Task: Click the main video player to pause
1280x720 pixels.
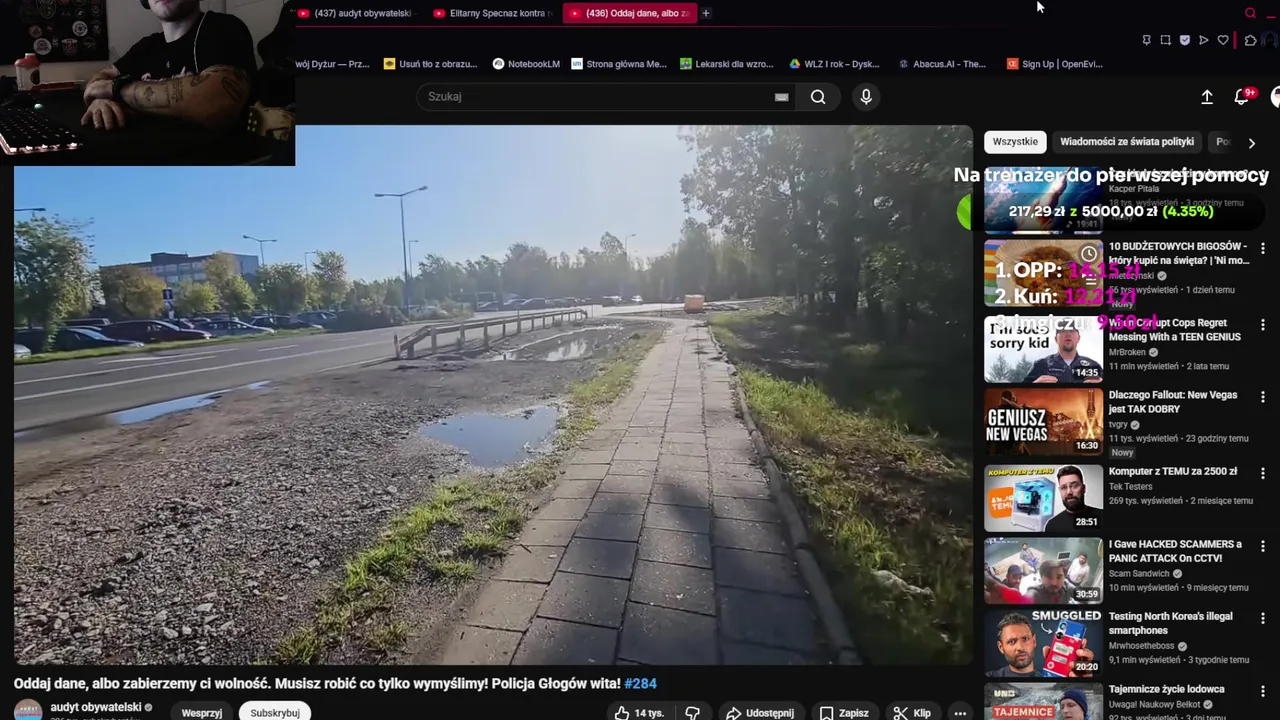Action: [493, 395]
